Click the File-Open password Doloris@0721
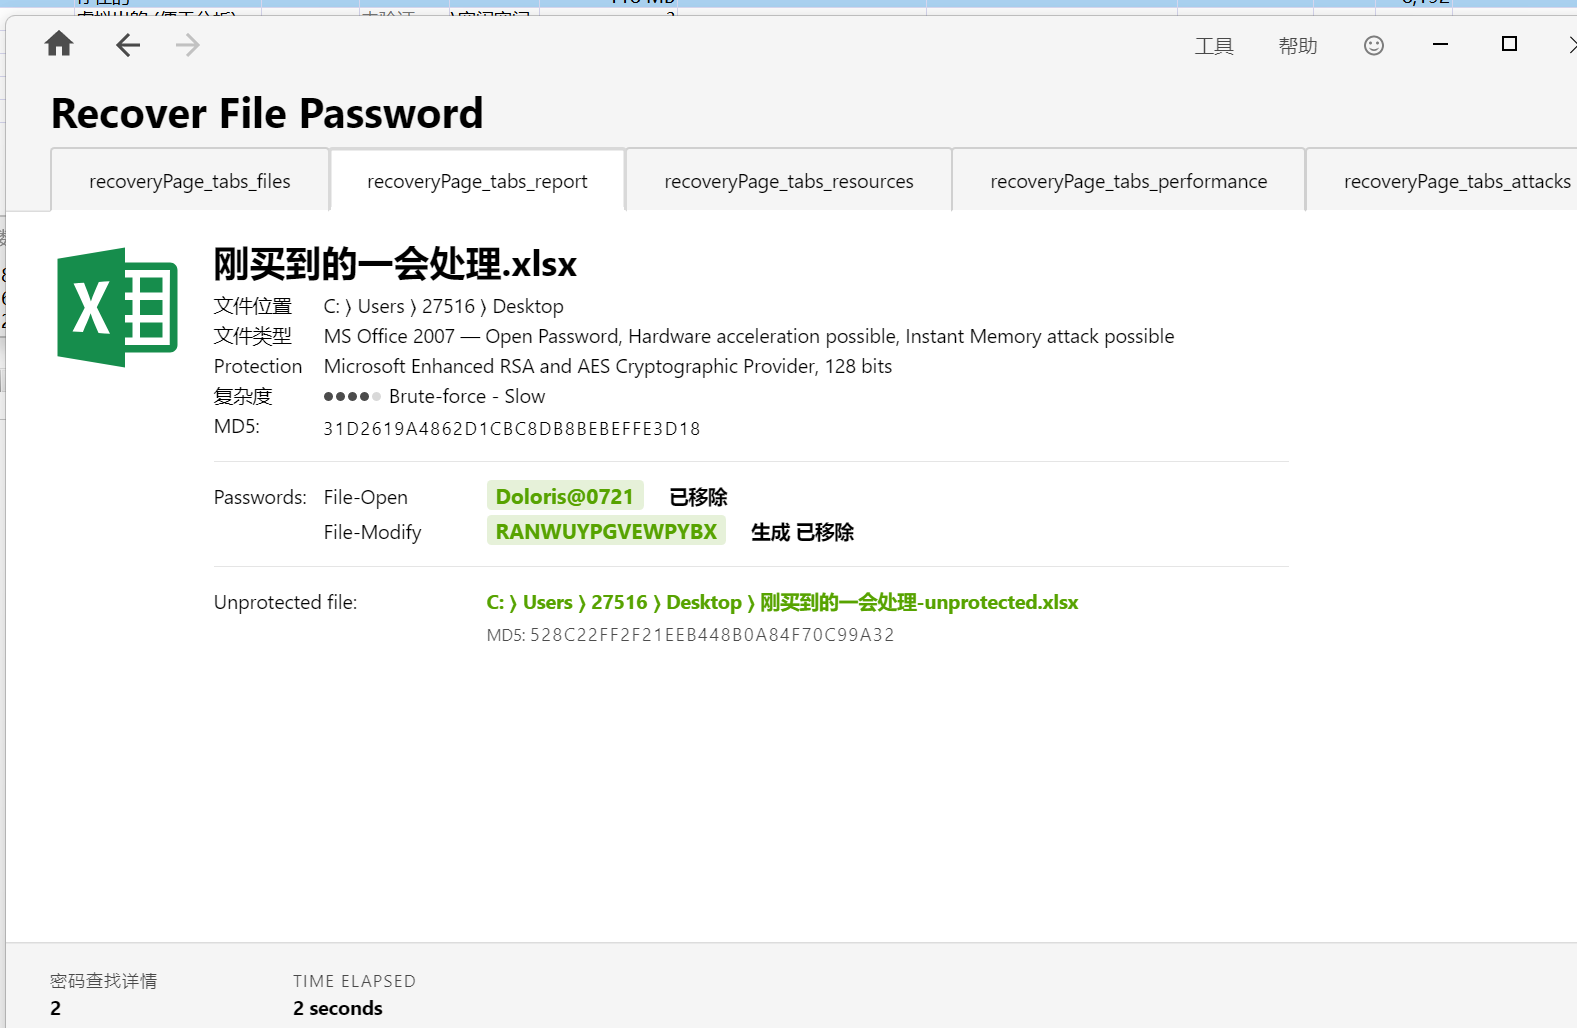1577x1028 pixels. coord(565,496)
